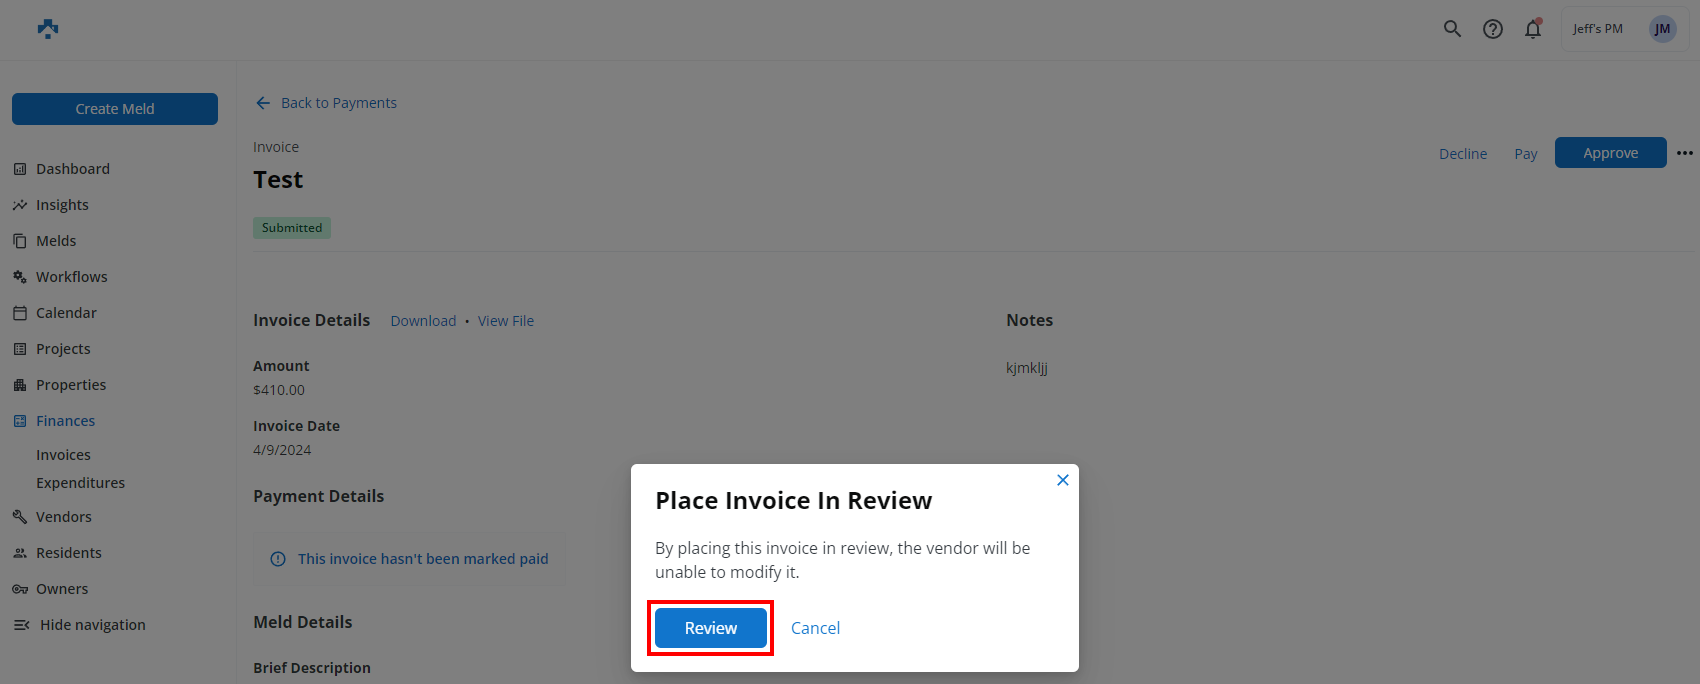Open notifications bell icon
Screen dimensions: 1700x684
1532,29
